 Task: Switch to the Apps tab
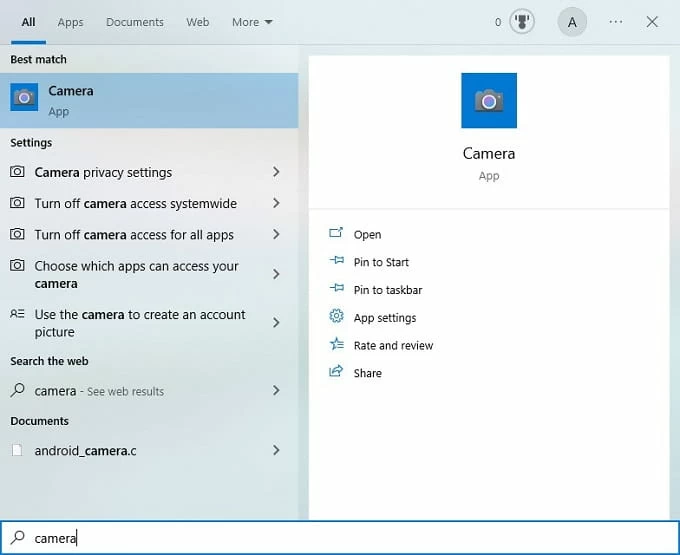(x=70, y=22)
